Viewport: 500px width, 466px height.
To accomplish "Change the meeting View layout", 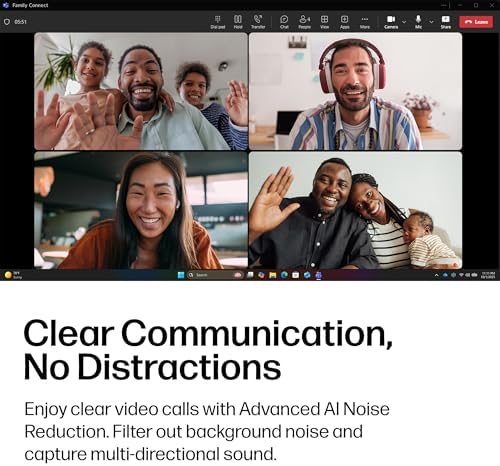I will [324, 22].
